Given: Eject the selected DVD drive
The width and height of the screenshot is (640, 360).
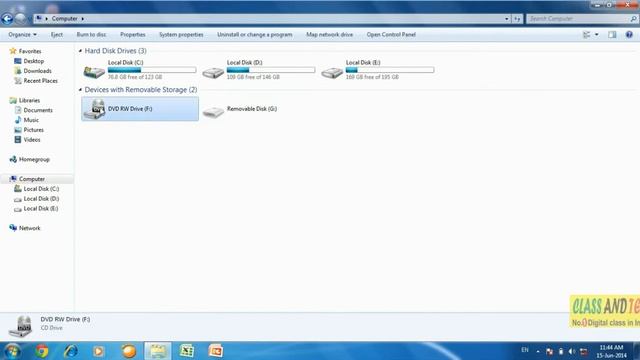Looking at the screenshot, I should [57, 35].
